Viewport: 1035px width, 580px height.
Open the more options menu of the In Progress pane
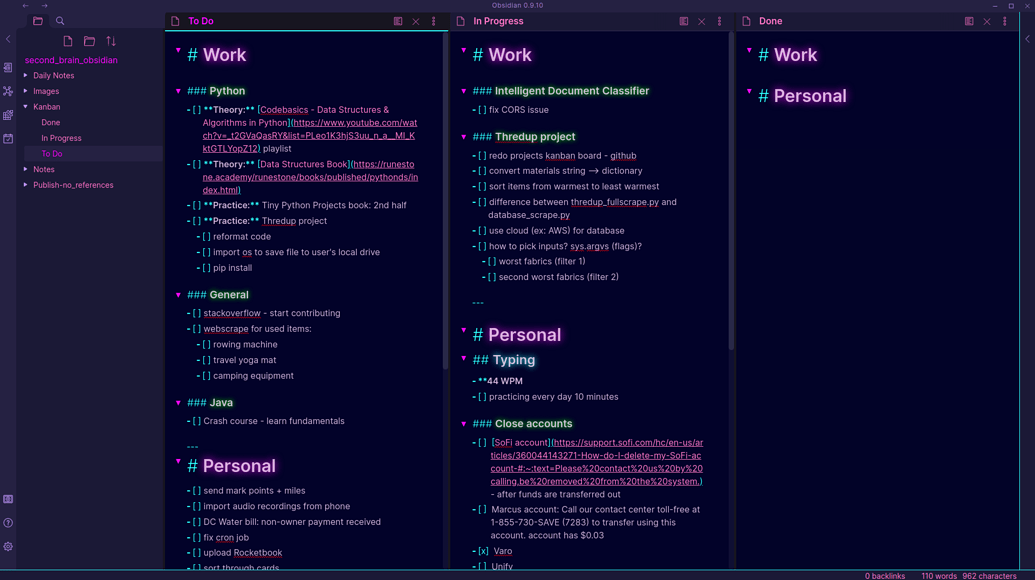point(718,20)
